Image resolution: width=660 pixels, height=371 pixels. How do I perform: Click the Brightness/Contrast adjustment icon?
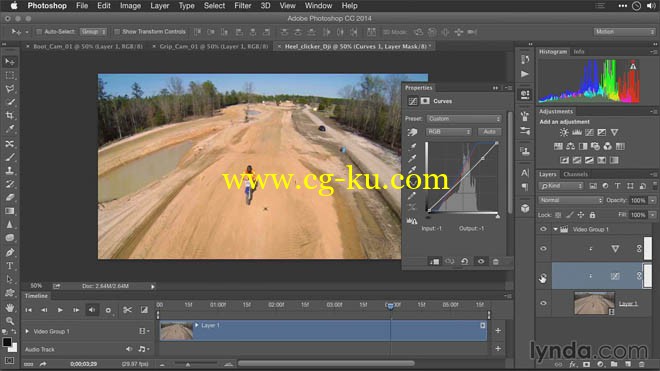pos(564,133)
